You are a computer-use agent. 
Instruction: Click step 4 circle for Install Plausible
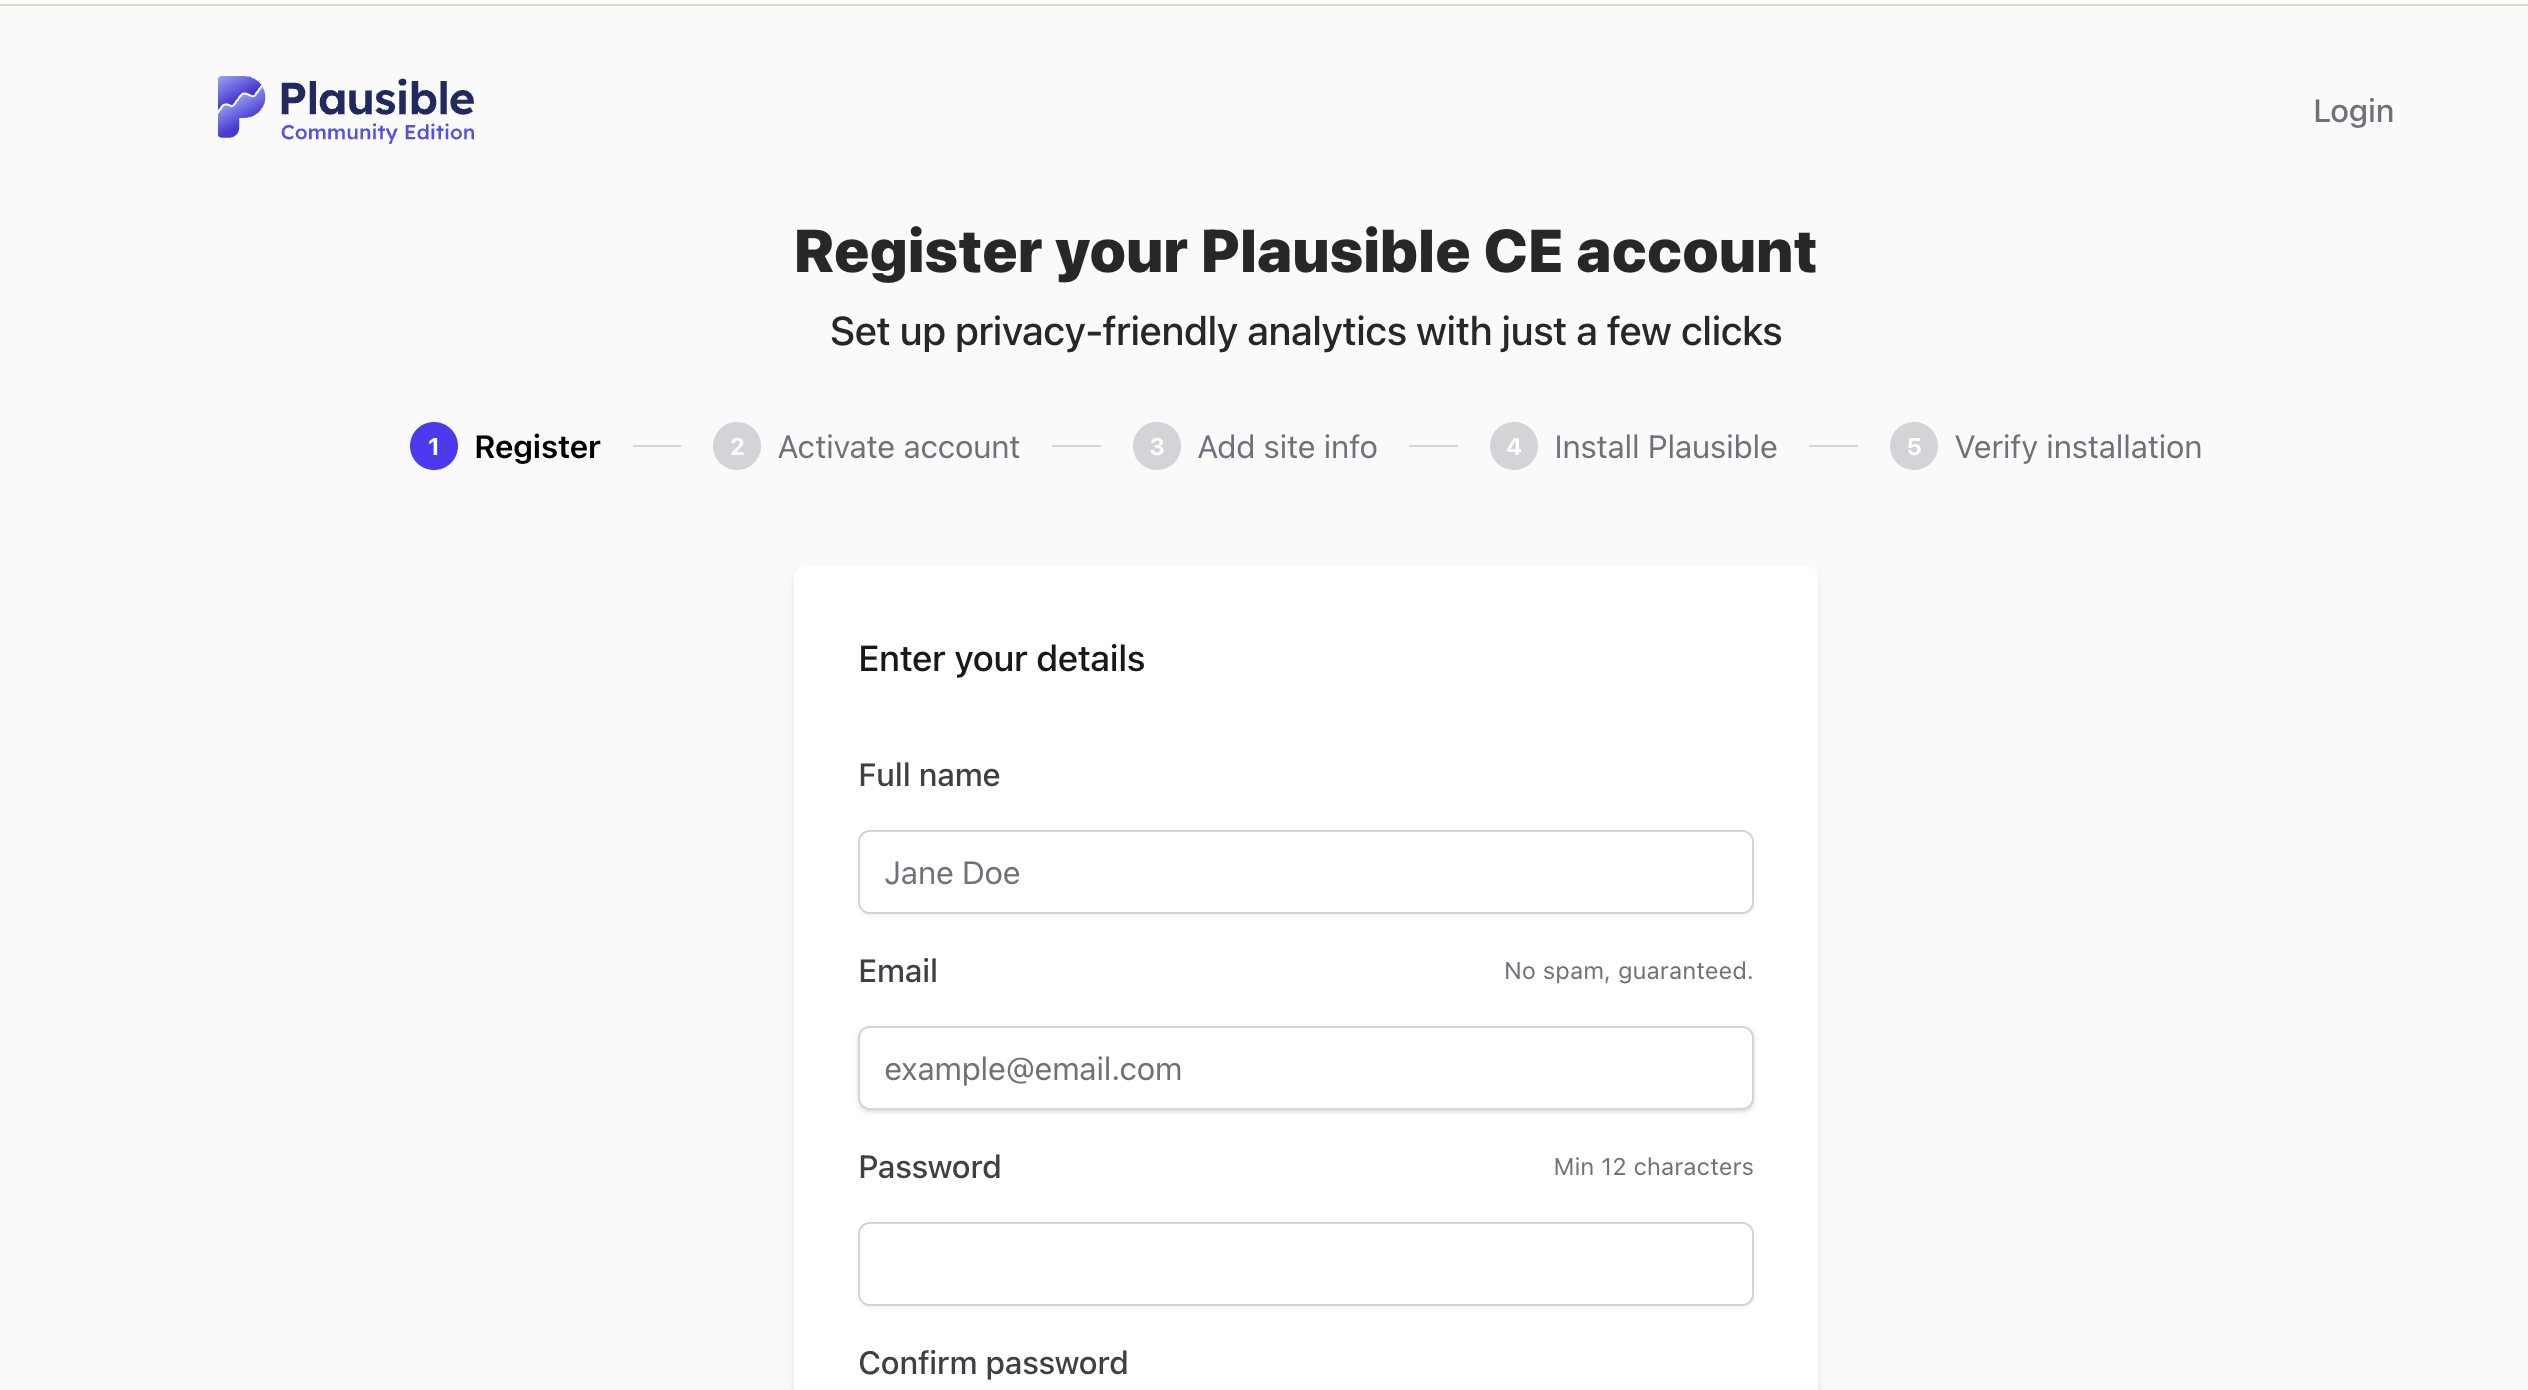(1513, 447)
